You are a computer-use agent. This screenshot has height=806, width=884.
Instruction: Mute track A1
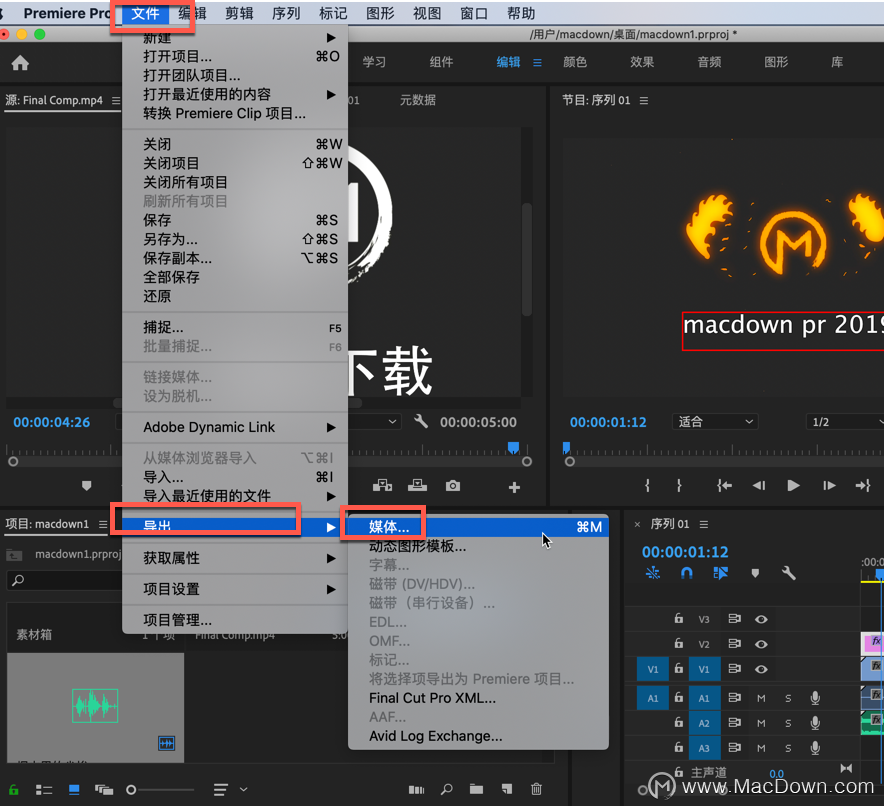tap(761, 698)
